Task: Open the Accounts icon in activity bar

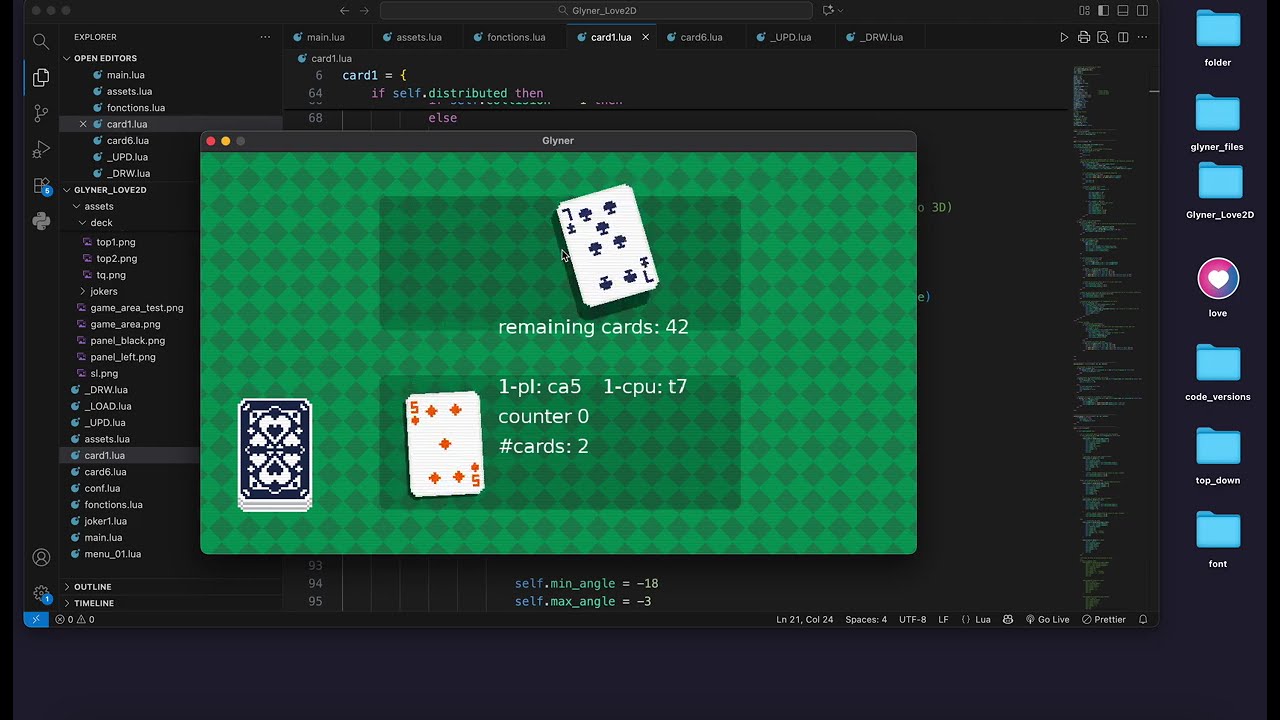Action: pyautogui.click(x=41, y=557)
